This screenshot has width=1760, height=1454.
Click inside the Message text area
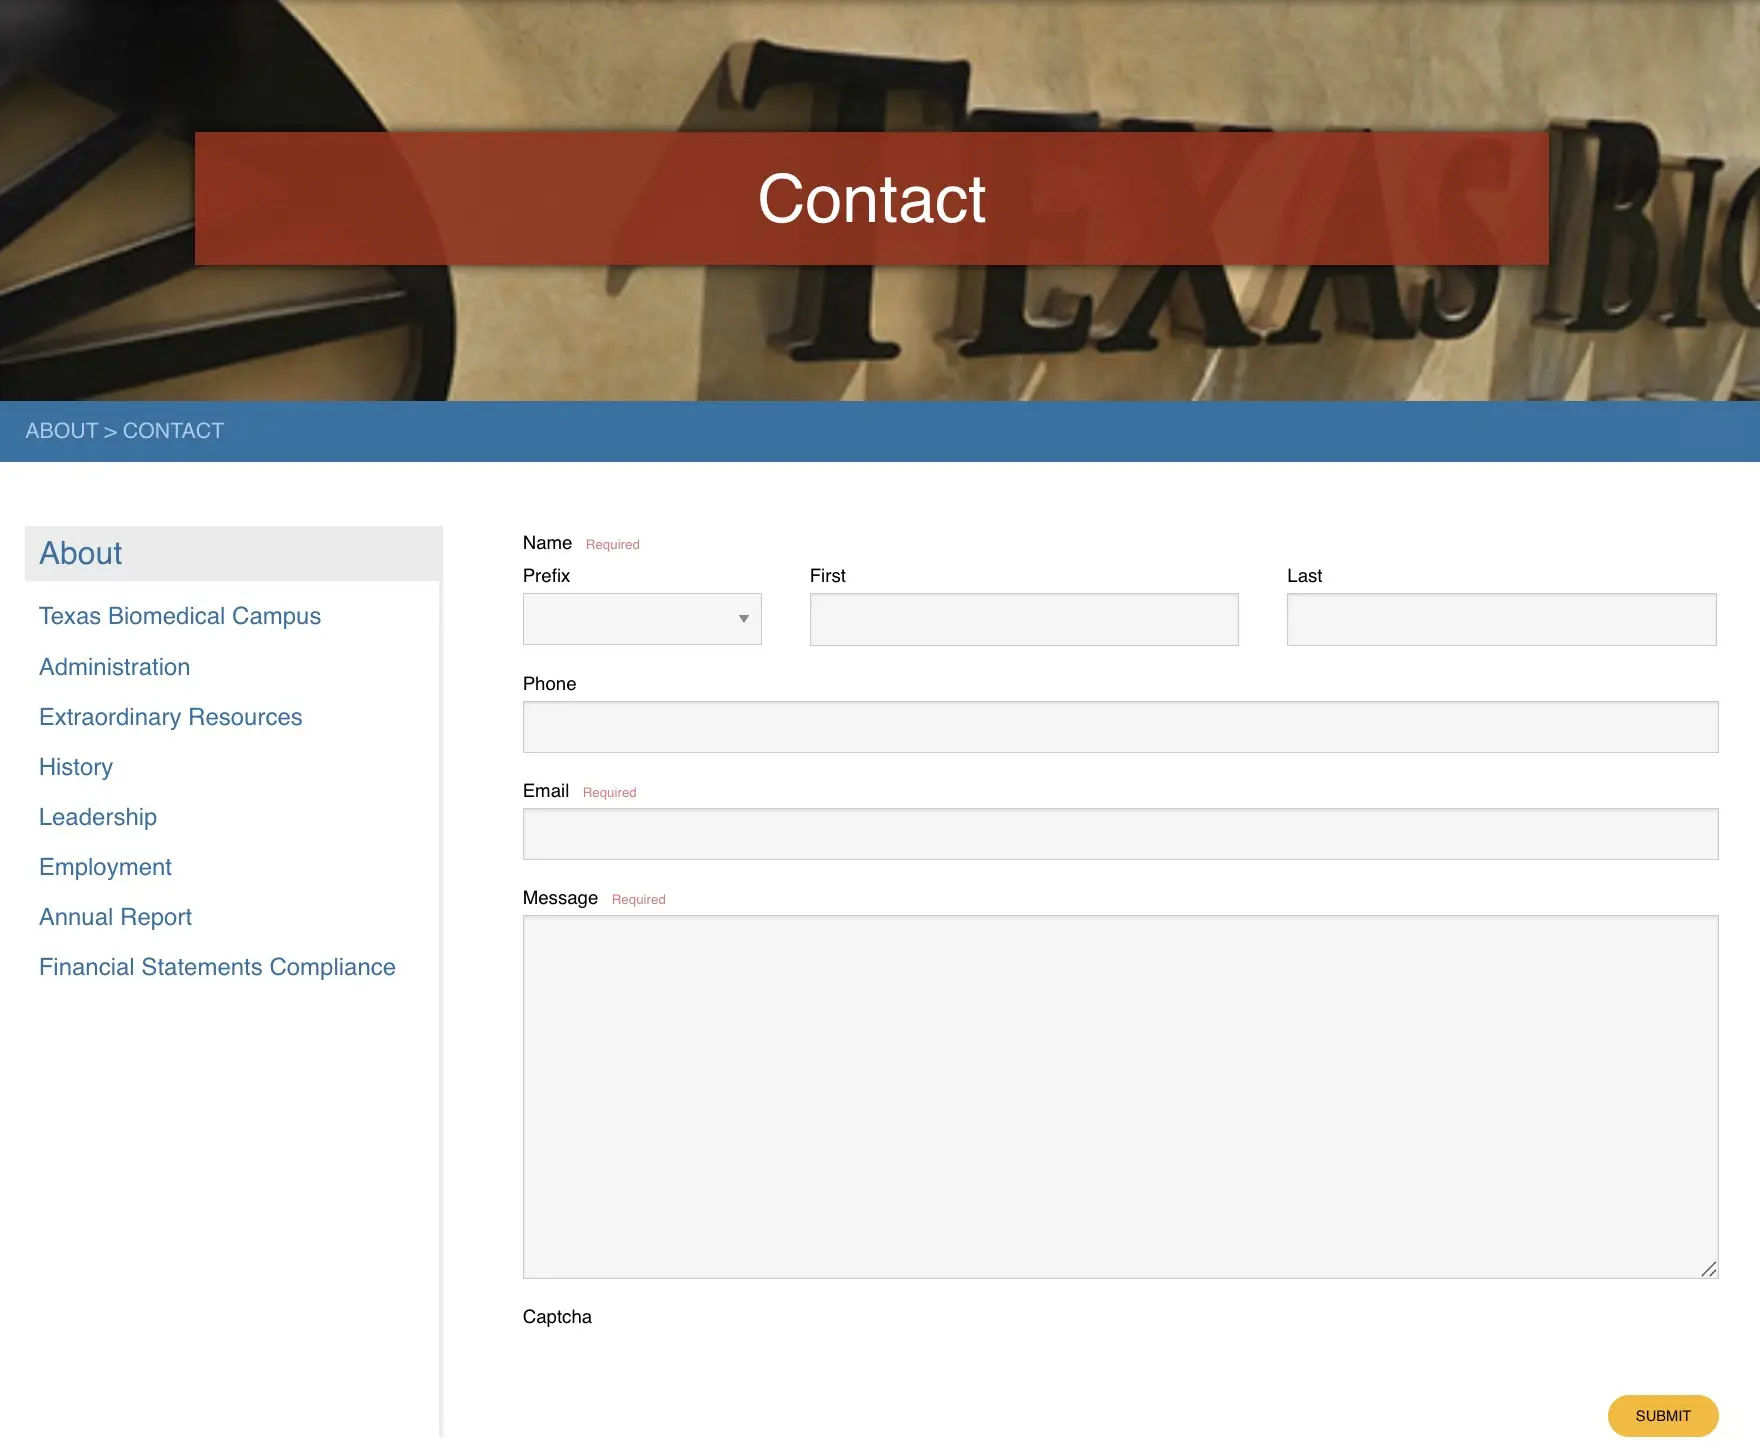pyautogui.click(x=1120, y=1097)
